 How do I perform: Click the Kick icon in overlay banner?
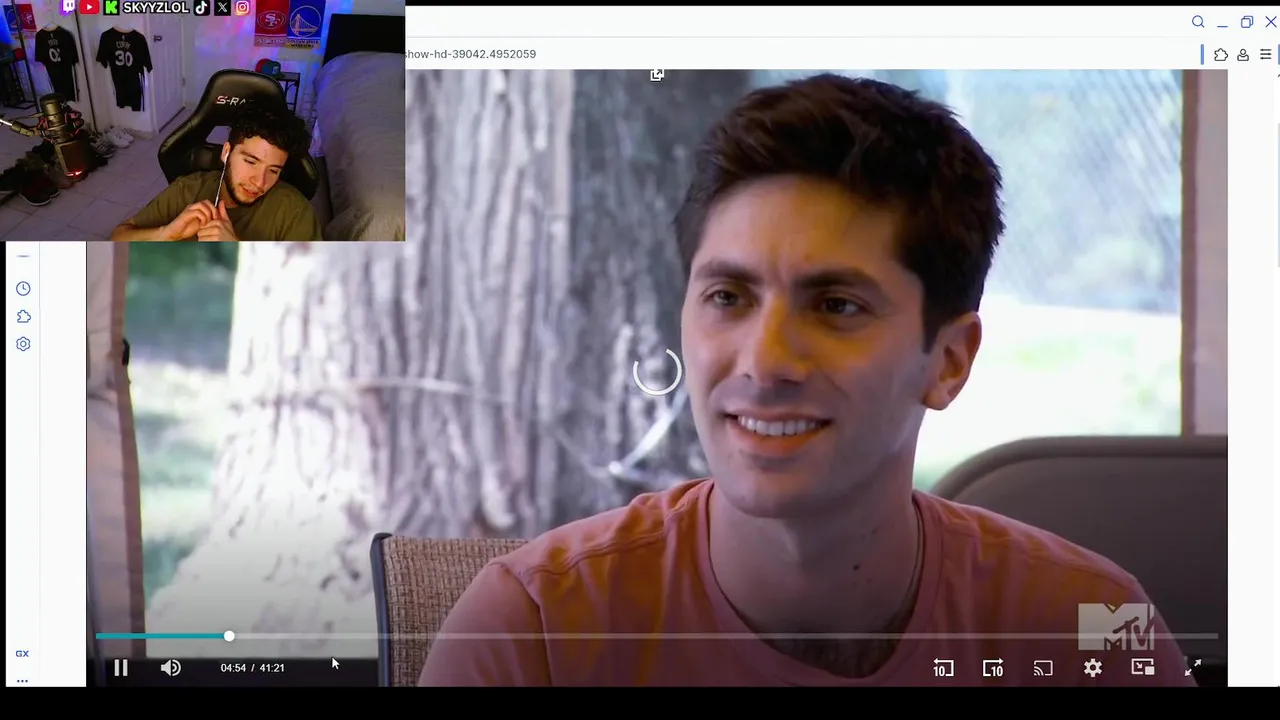(111, 7)
